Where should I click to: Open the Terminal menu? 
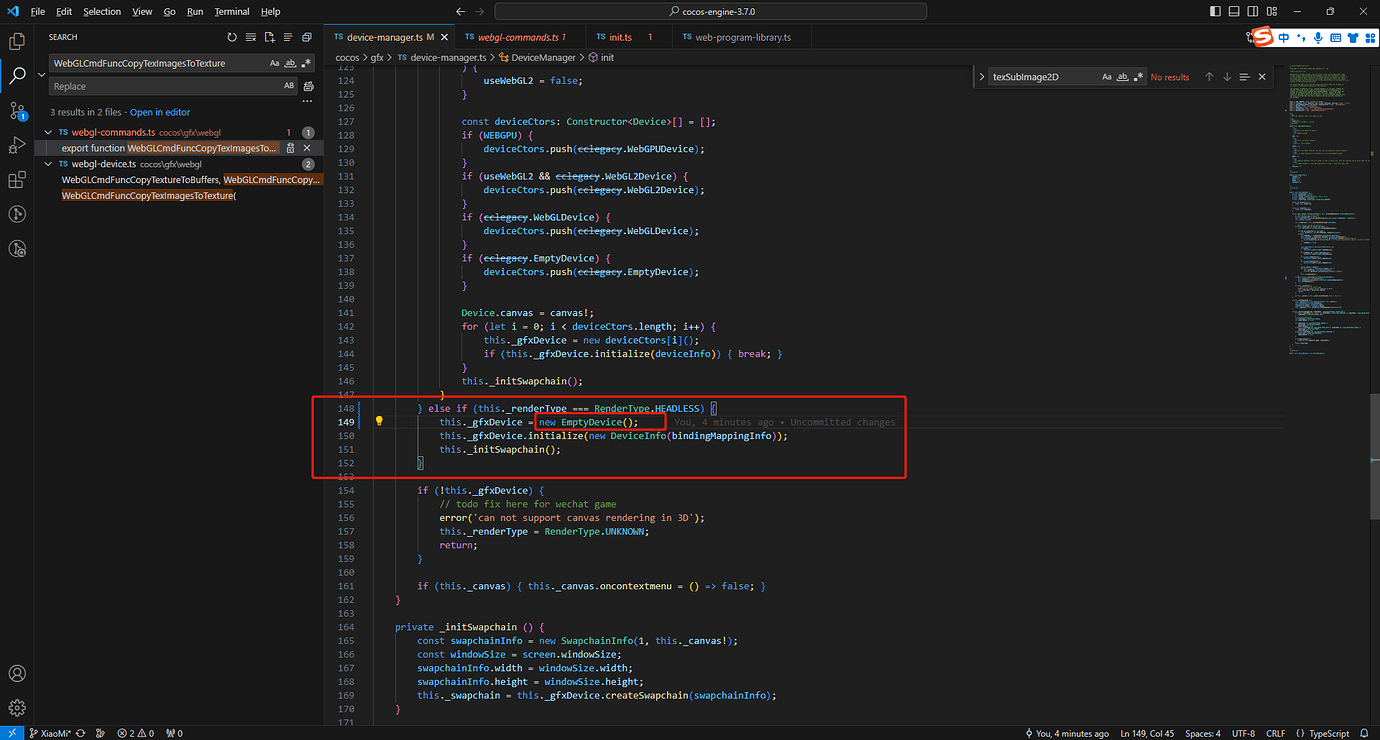coord(231,11)
